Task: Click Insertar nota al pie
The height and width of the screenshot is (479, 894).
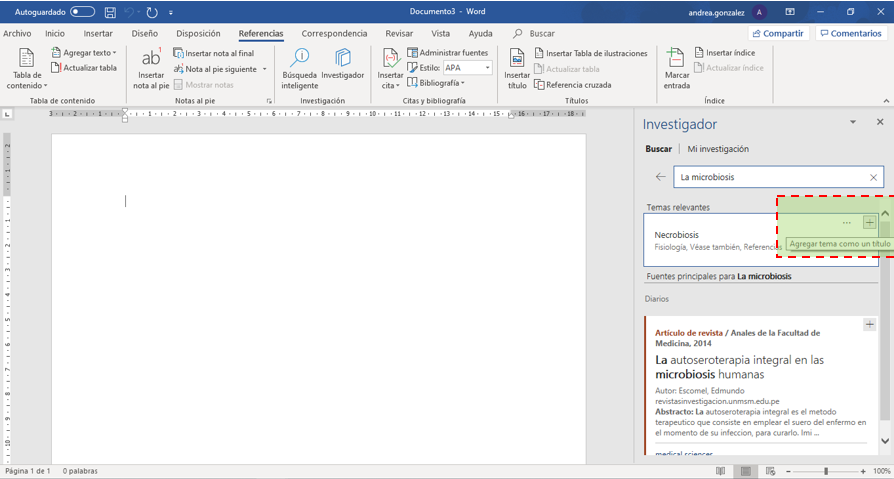Action: pyautogui.click(x=151, y=69)
